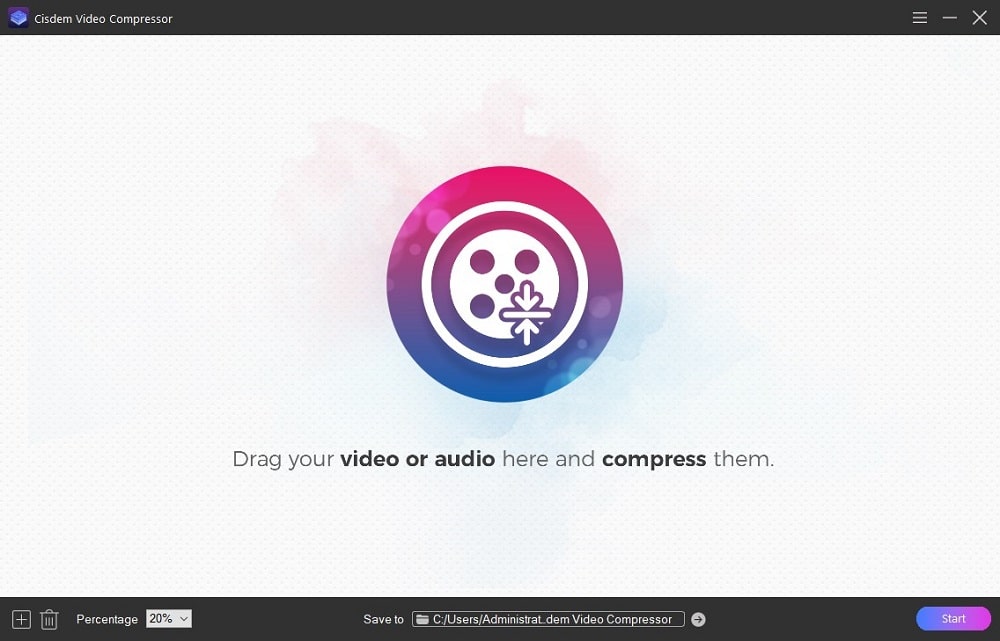Click the output path C:/Users/Administrat field

click(552, 619)
